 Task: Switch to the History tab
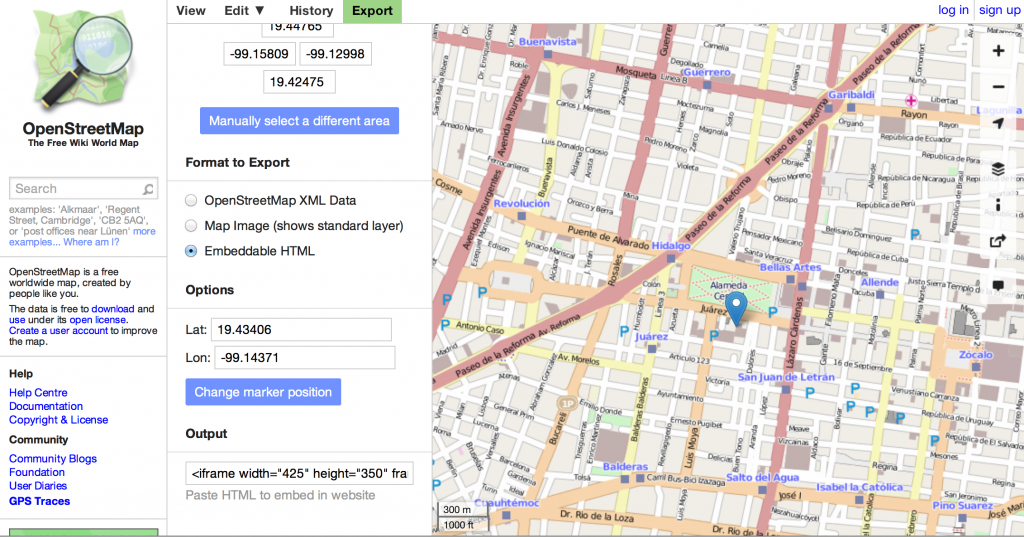tap(311, 11)
